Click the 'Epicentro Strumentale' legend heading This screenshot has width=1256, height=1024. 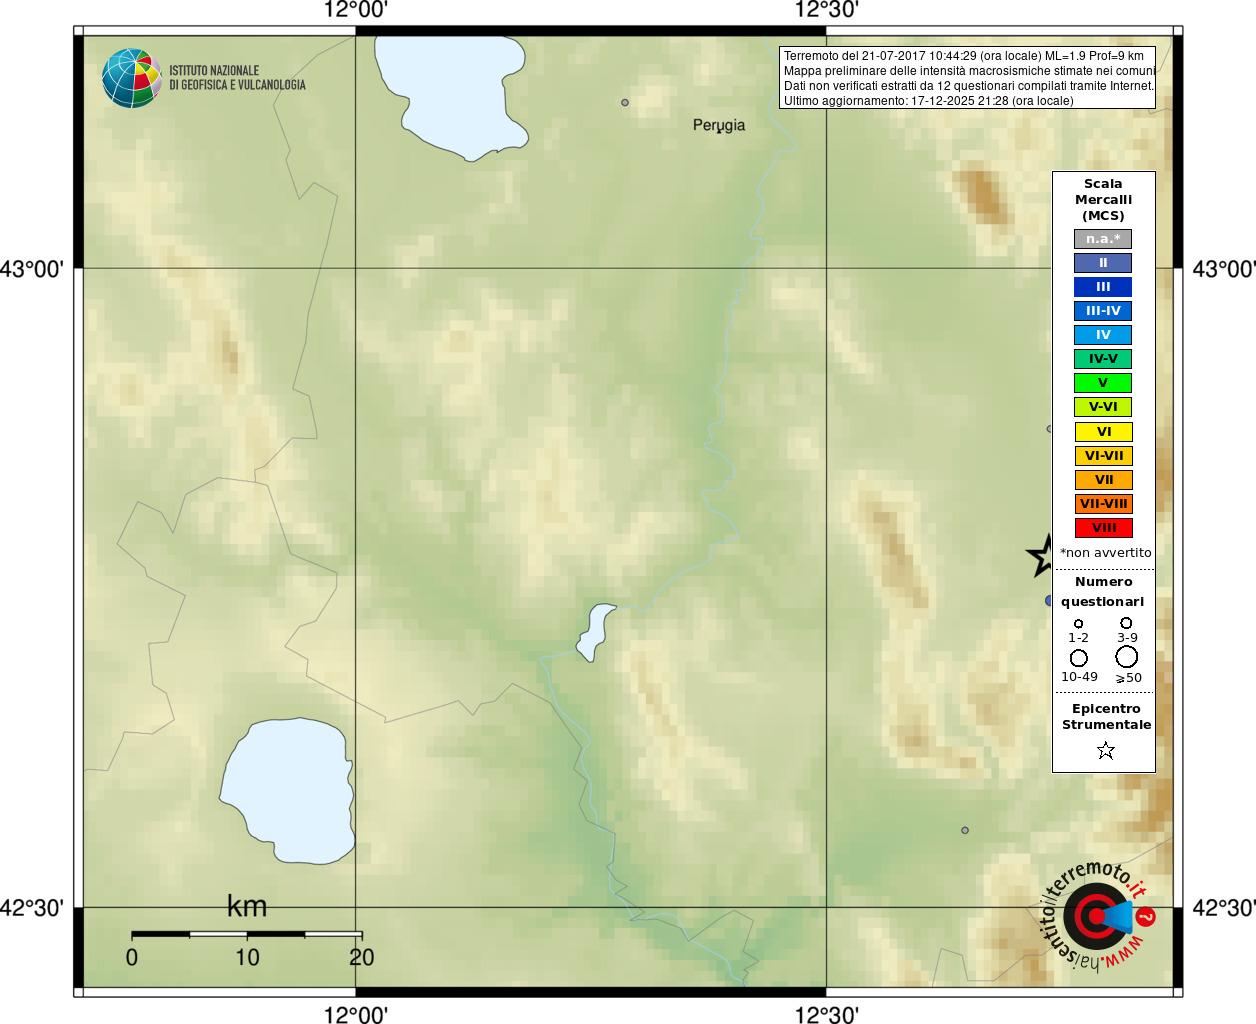[1106, 717]
